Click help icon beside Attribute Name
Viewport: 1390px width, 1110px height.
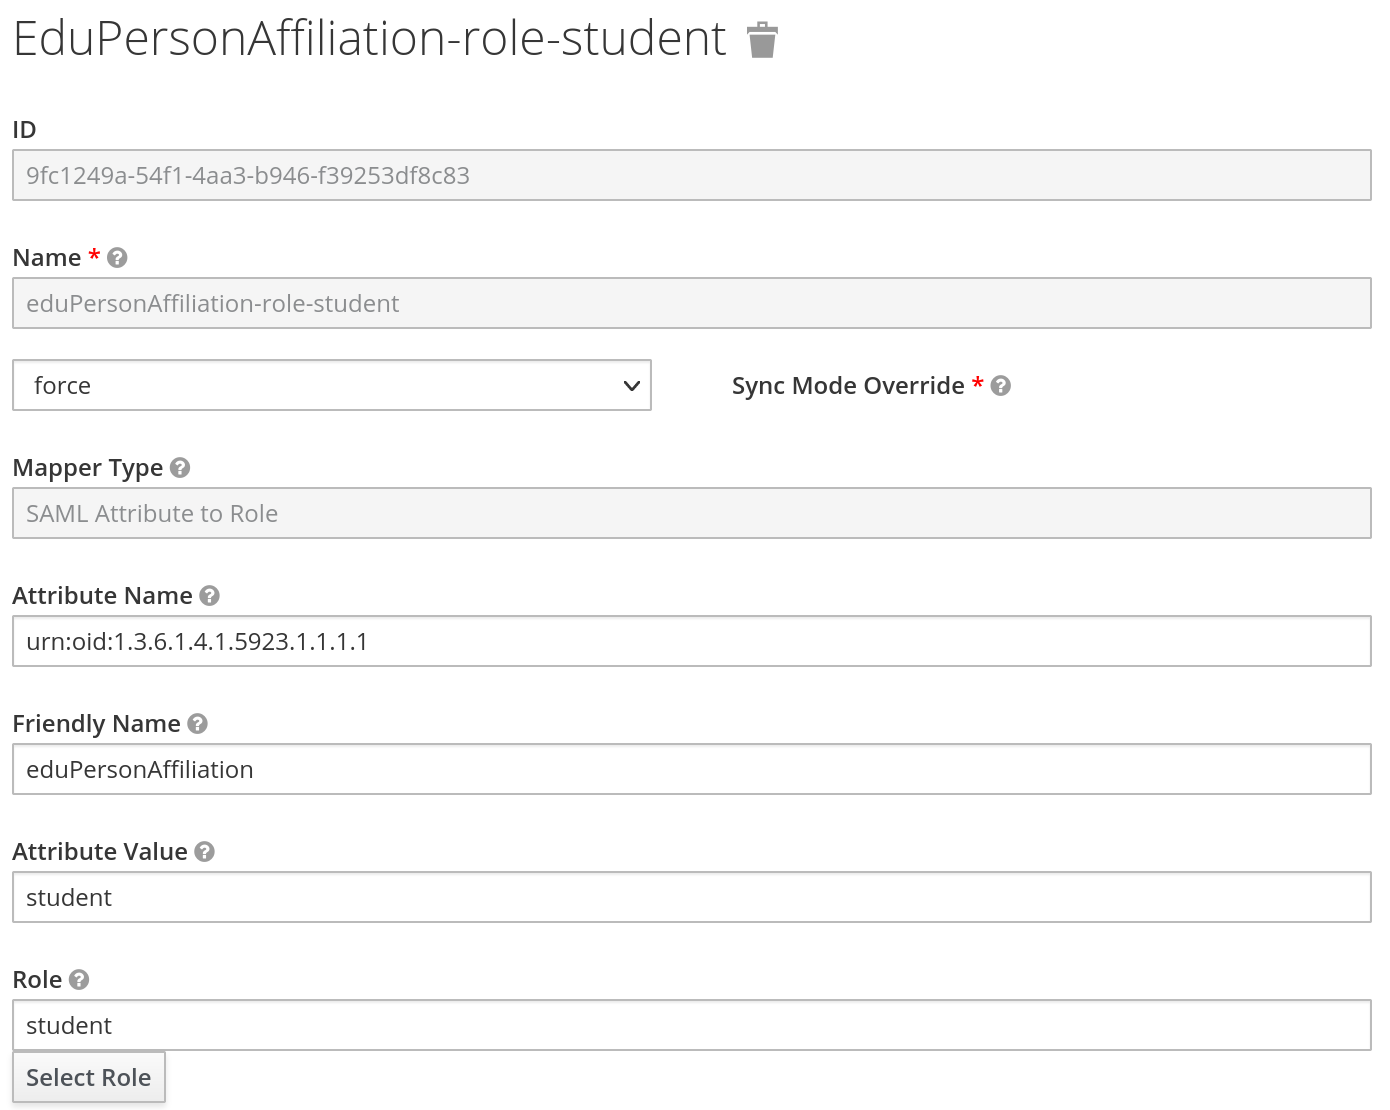209,596
